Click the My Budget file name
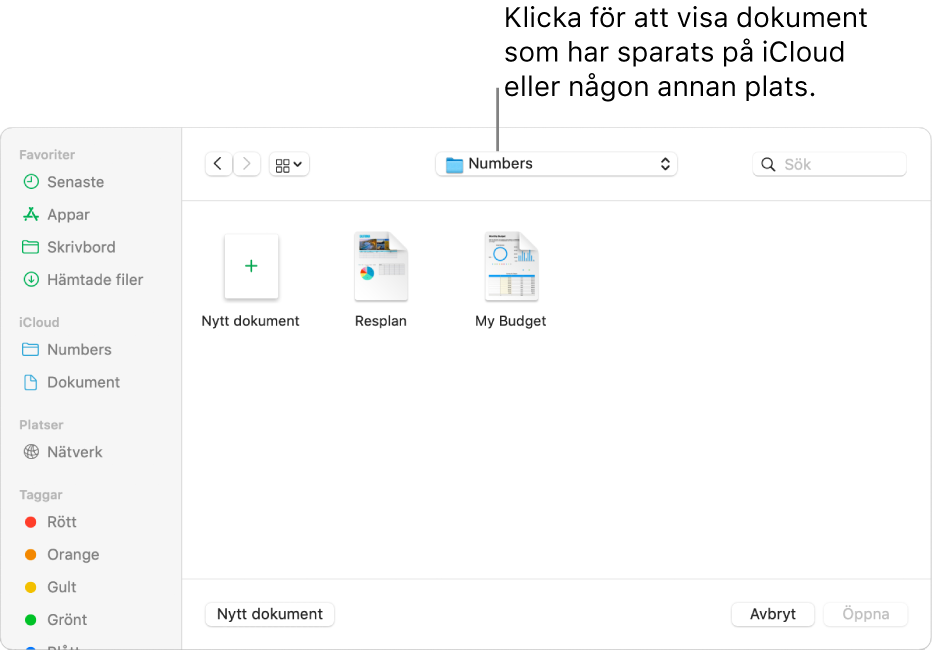The image size is (934, 652). 510,322
